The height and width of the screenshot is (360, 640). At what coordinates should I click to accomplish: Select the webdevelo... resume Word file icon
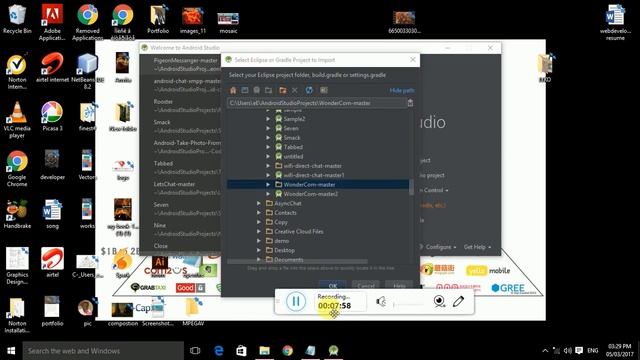click(615, 22)
